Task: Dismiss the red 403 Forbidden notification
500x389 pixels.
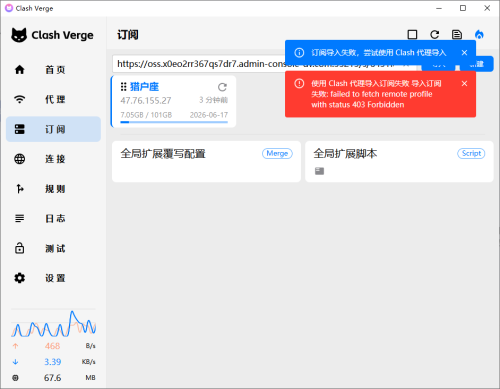Action: (x=464, y=83)
